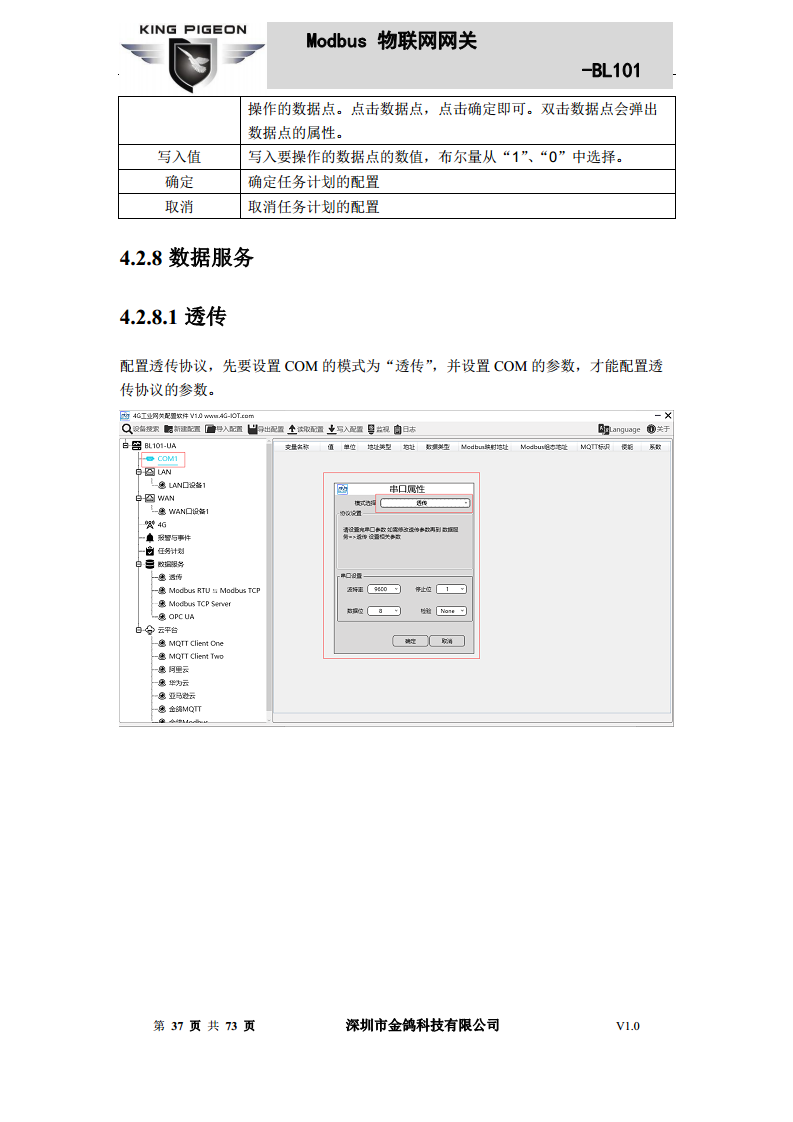The height and width of the screenshot is (1122, 793).
Task: Click the 取消 table cell in document
Action: tap(179, 206)
